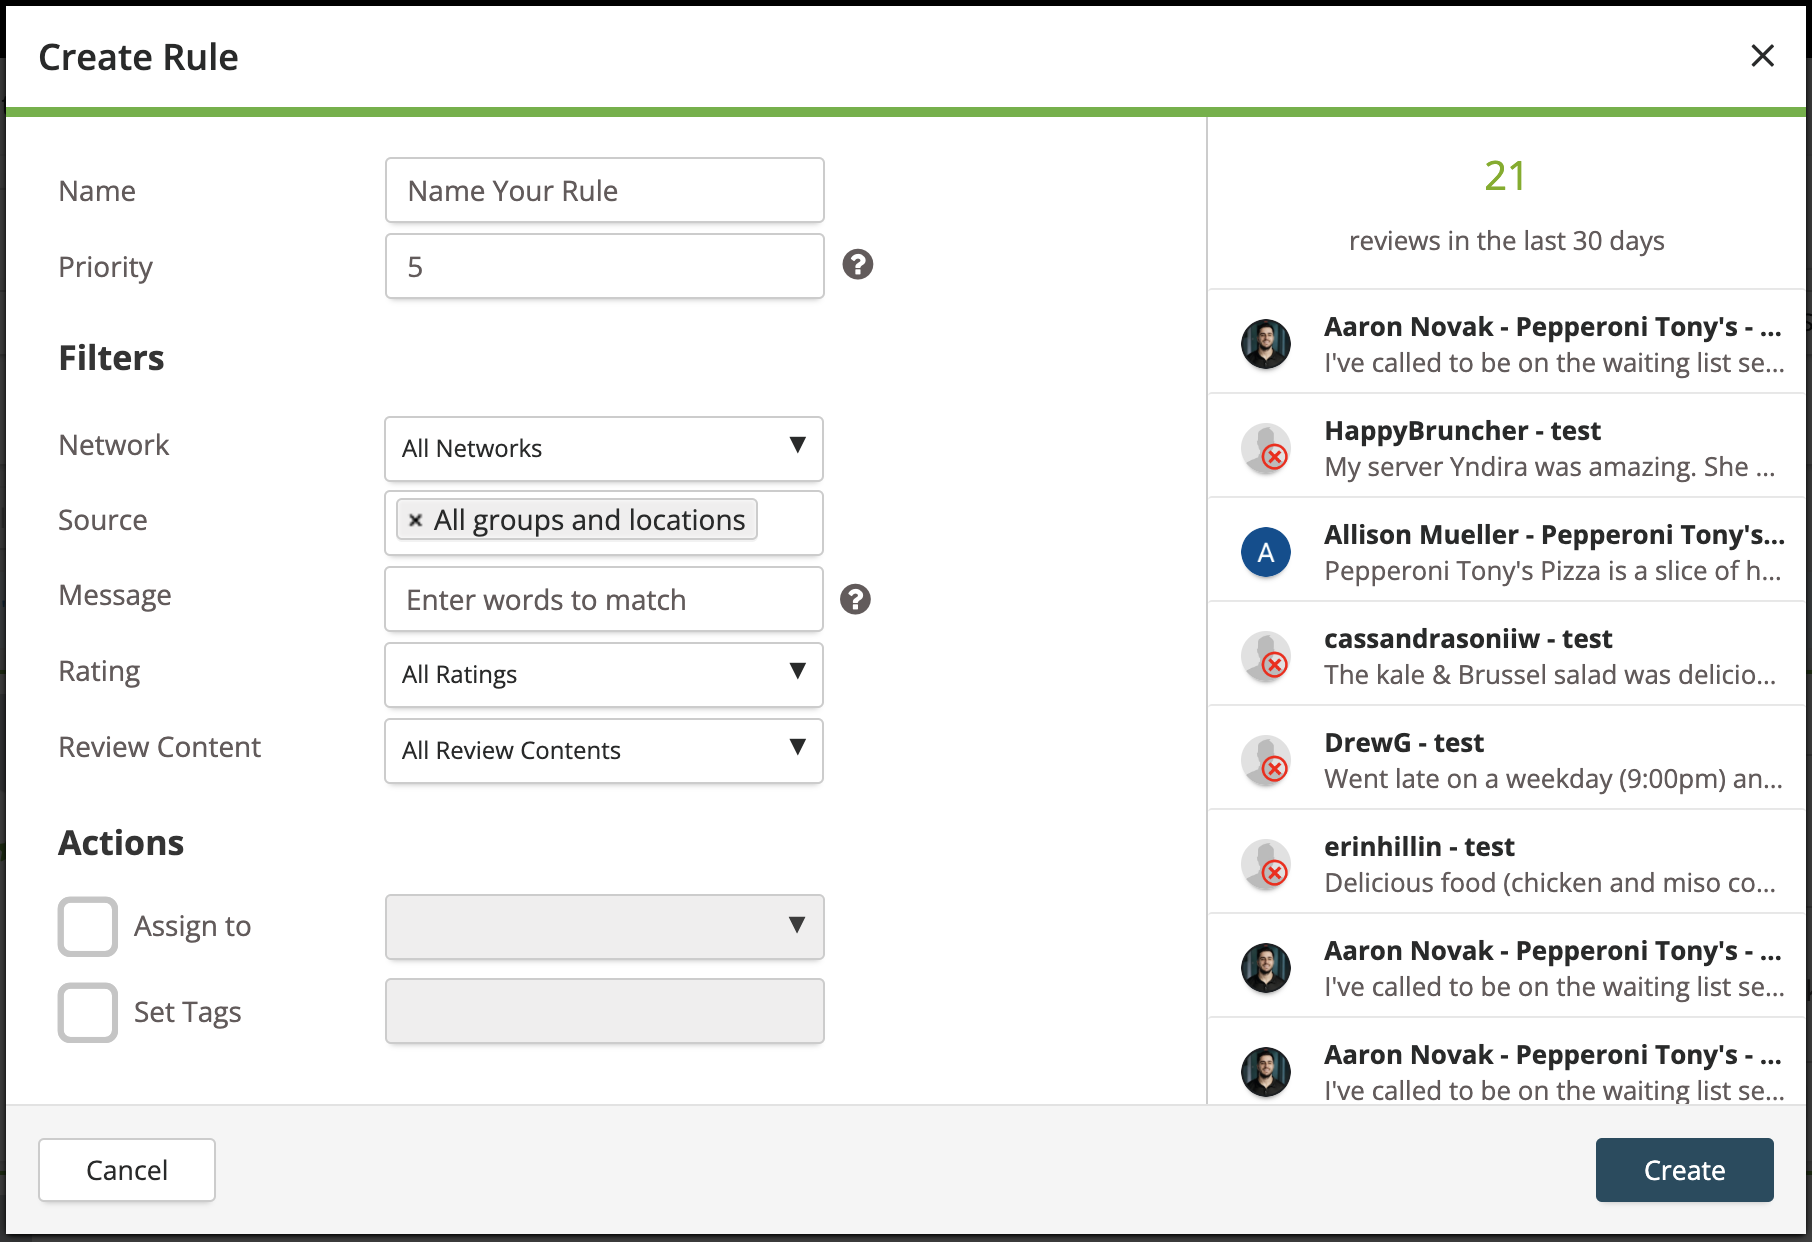Enable the Assign to checkbox
The width and height of the screenshot is (1812, 1242).
tap(88, 926)
